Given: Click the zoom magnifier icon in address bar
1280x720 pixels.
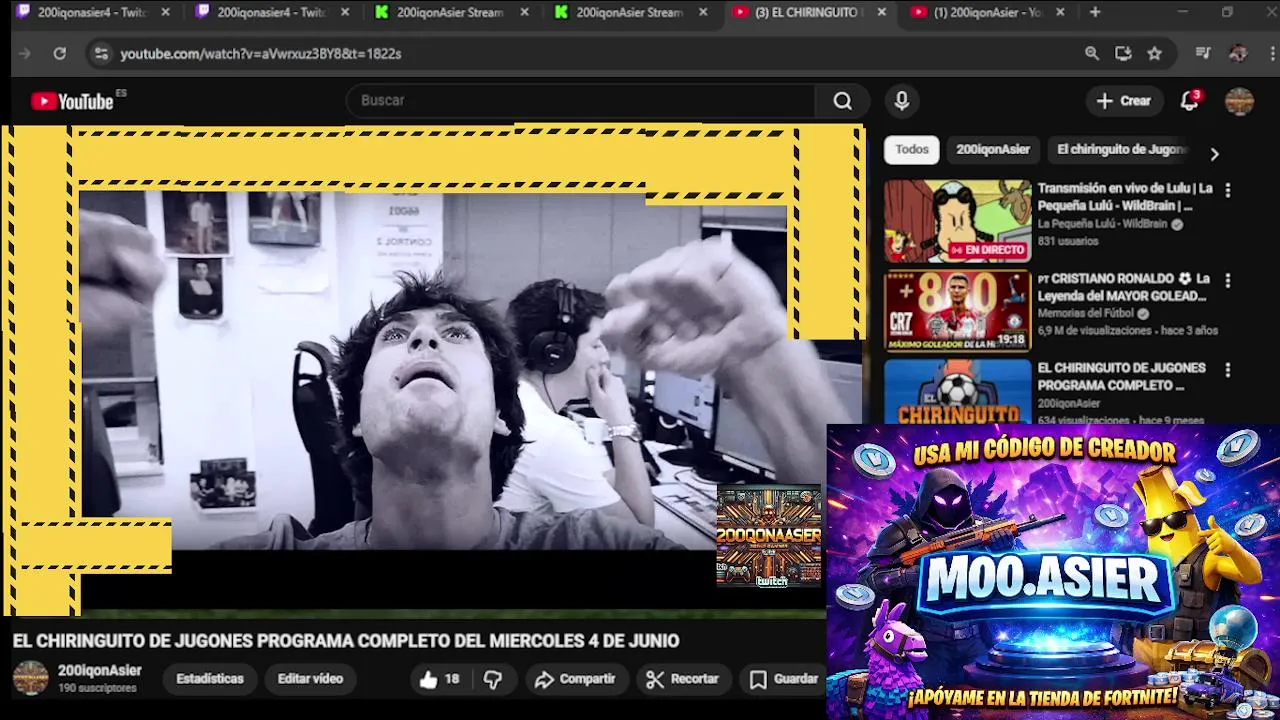Looking at the screenshot, I should pyautogui.click(x=1092, y=54).
